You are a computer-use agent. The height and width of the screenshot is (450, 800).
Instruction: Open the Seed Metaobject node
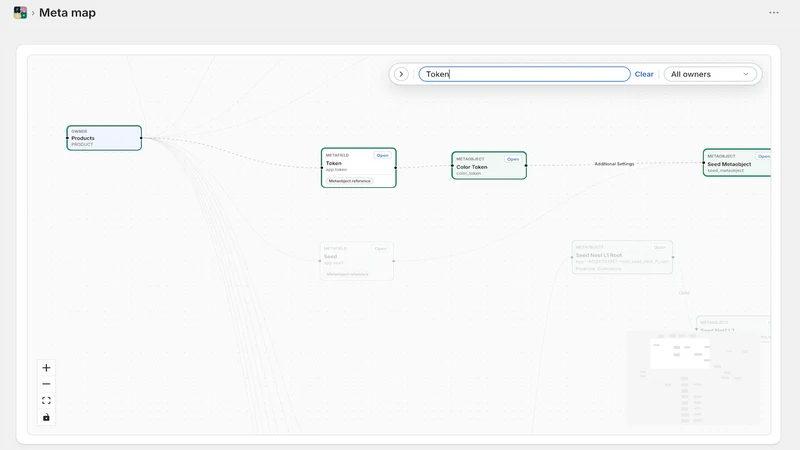click(763, 157)
